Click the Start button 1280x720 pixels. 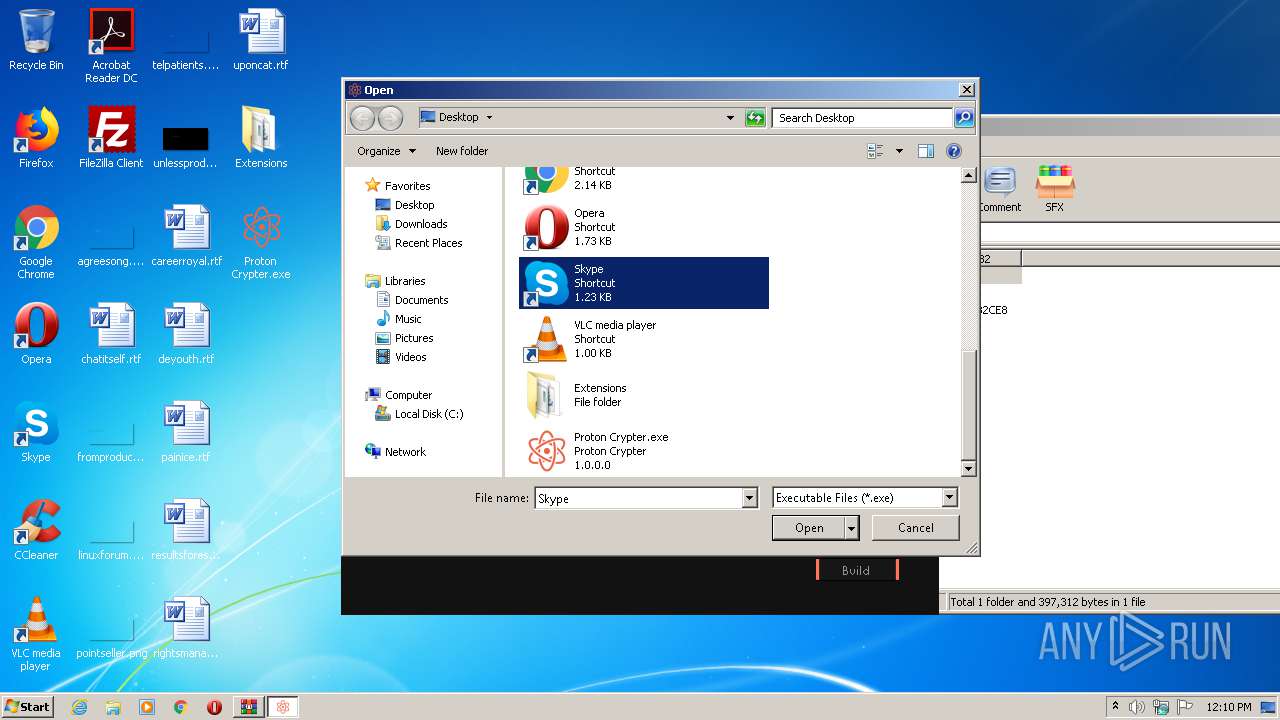click(x=27, y=707)
